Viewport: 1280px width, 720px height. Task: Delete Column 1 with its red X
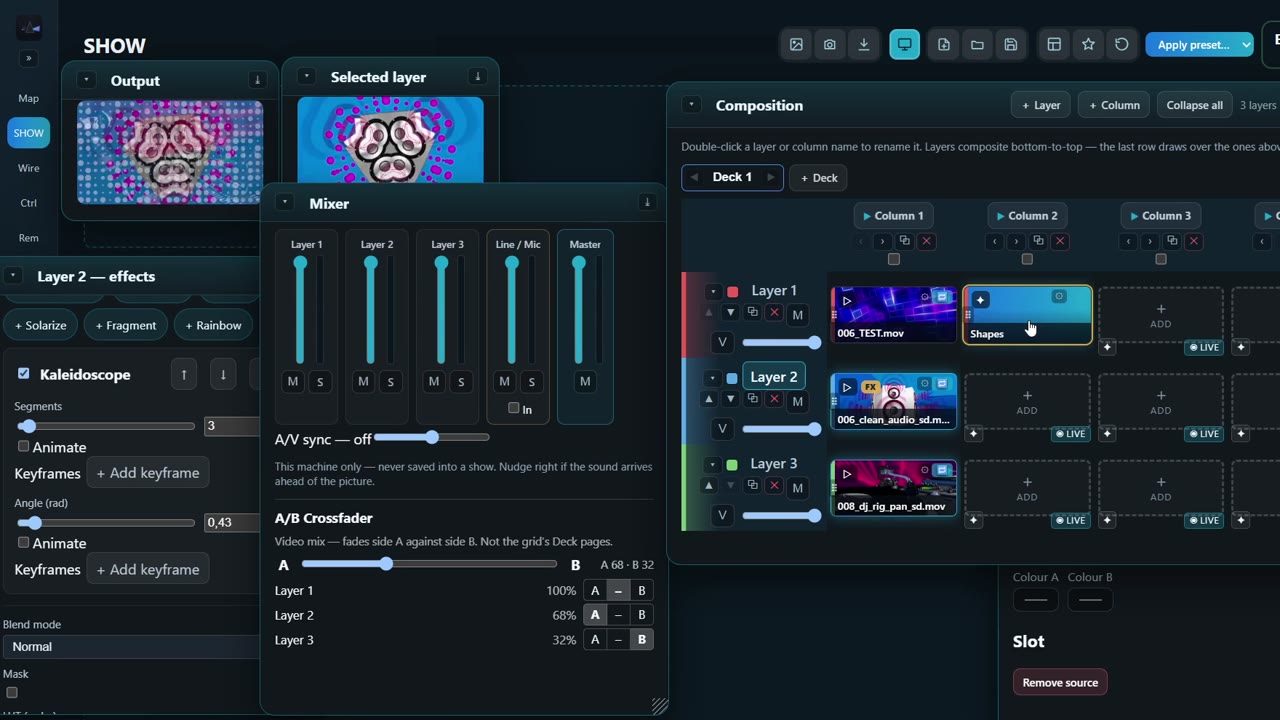[927, 241]
